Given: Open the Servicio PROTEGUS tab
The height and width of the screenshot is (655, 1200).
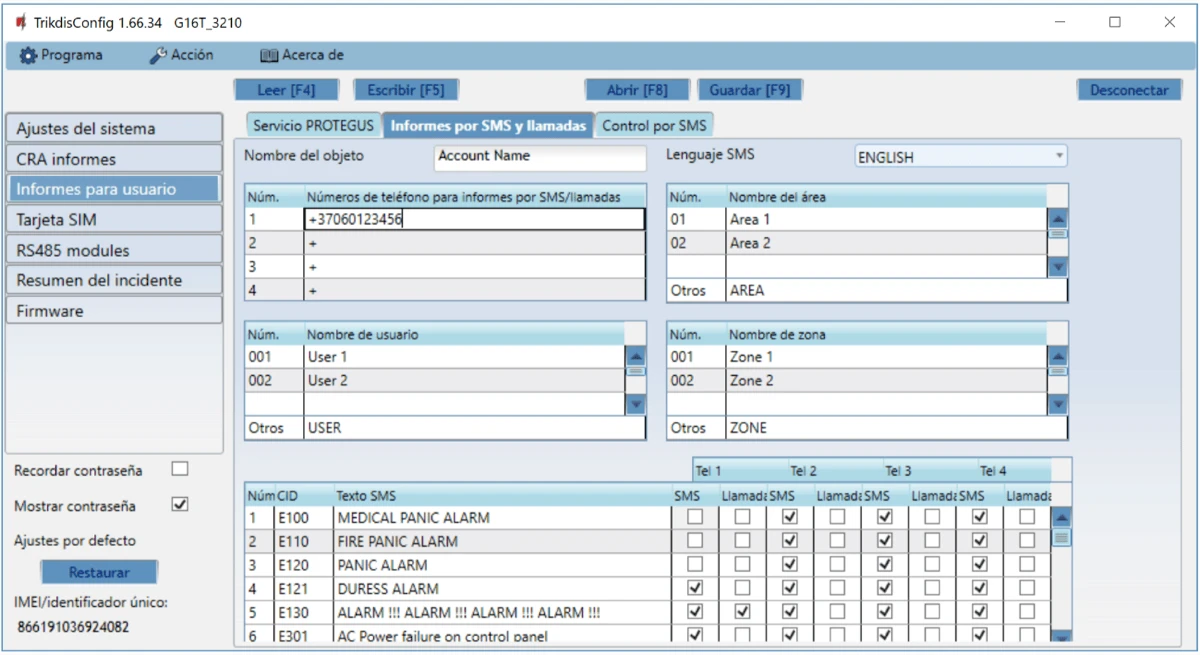Looking at the screenshot, I should pyautogui.click(x=313, y=126).
